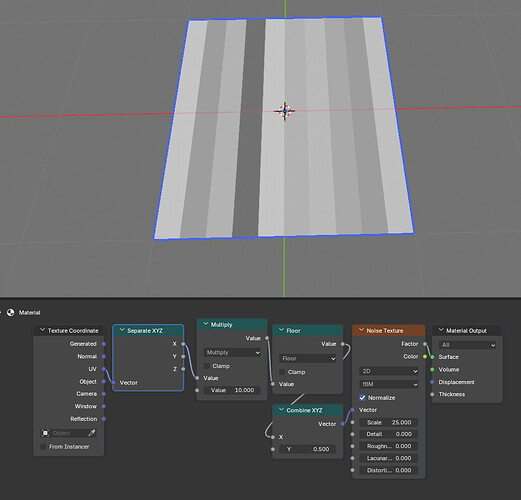Image resolution: width=521 pixels, height=500 pixels.
Task: Collapse the Separate XYZ node
Action: 122,330
